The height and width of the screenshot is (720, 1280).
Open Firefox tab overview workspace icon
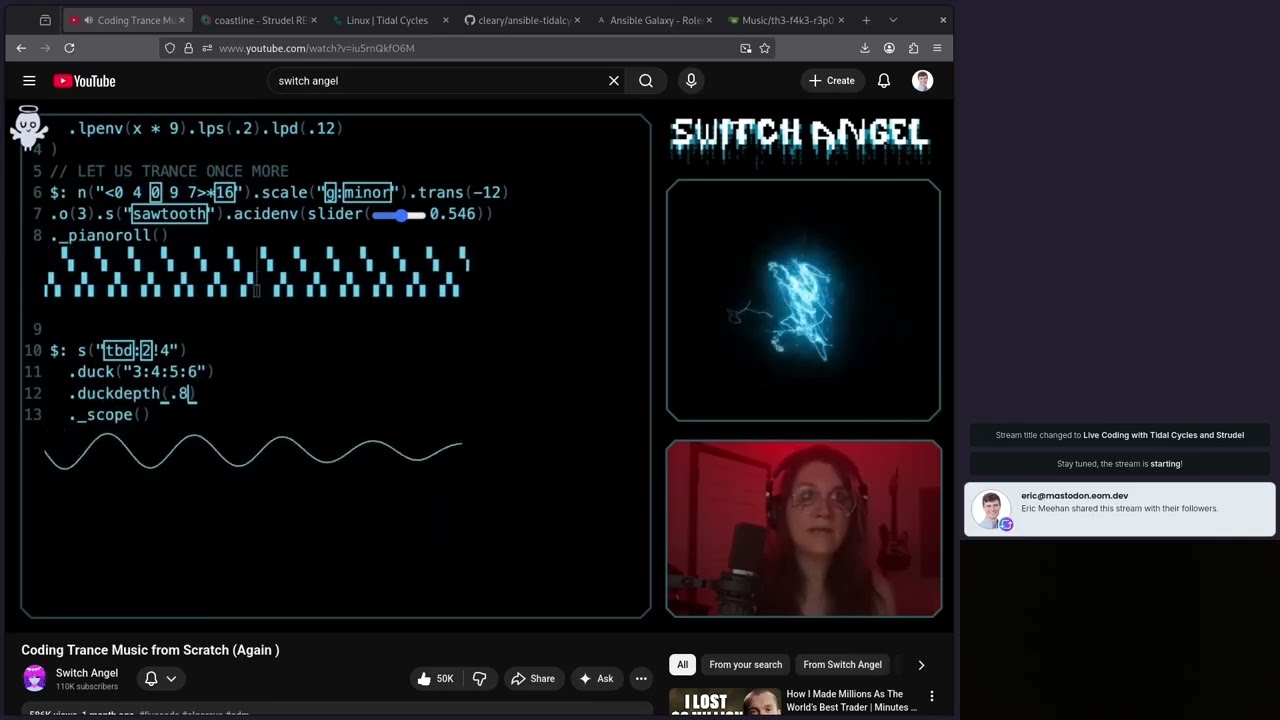tap(45, 20)
